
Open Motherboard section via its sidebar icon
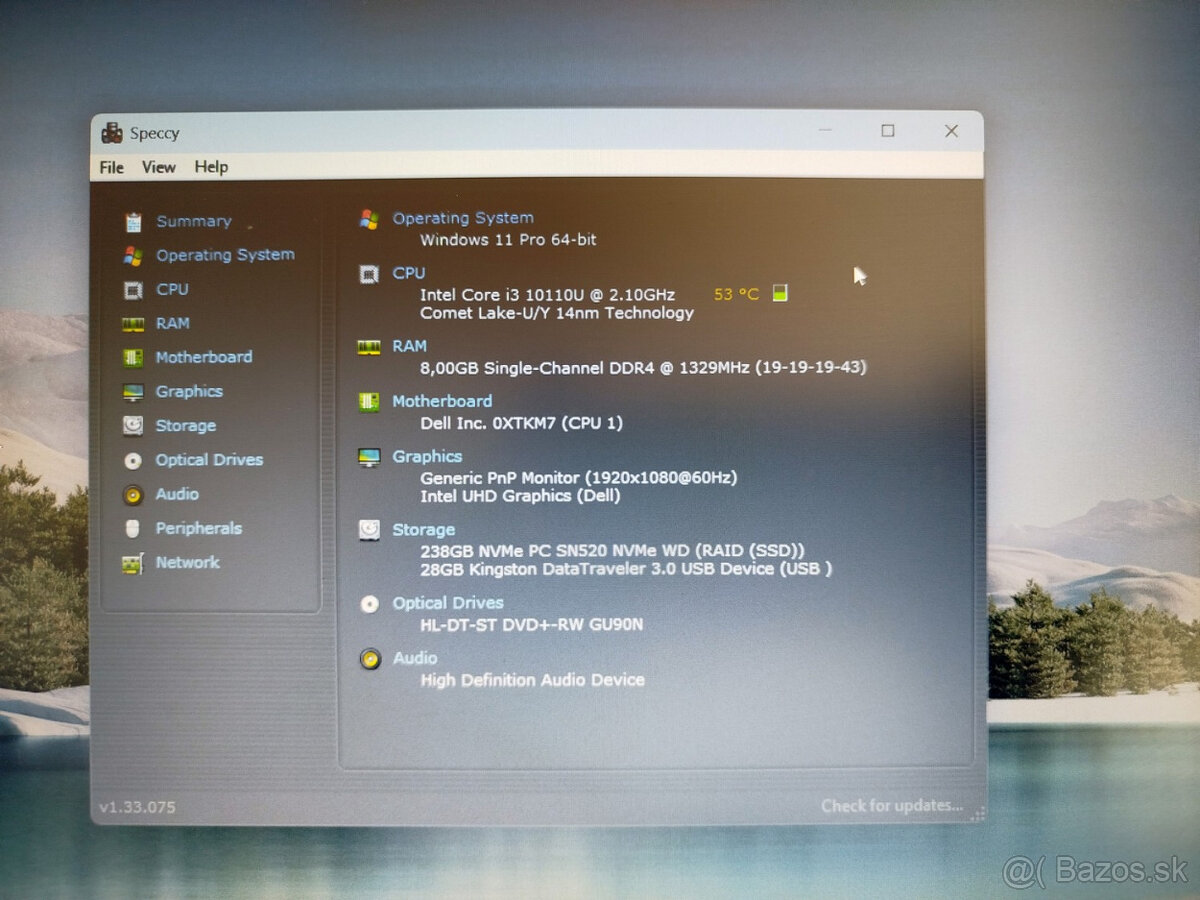click(x=133, y=358)
